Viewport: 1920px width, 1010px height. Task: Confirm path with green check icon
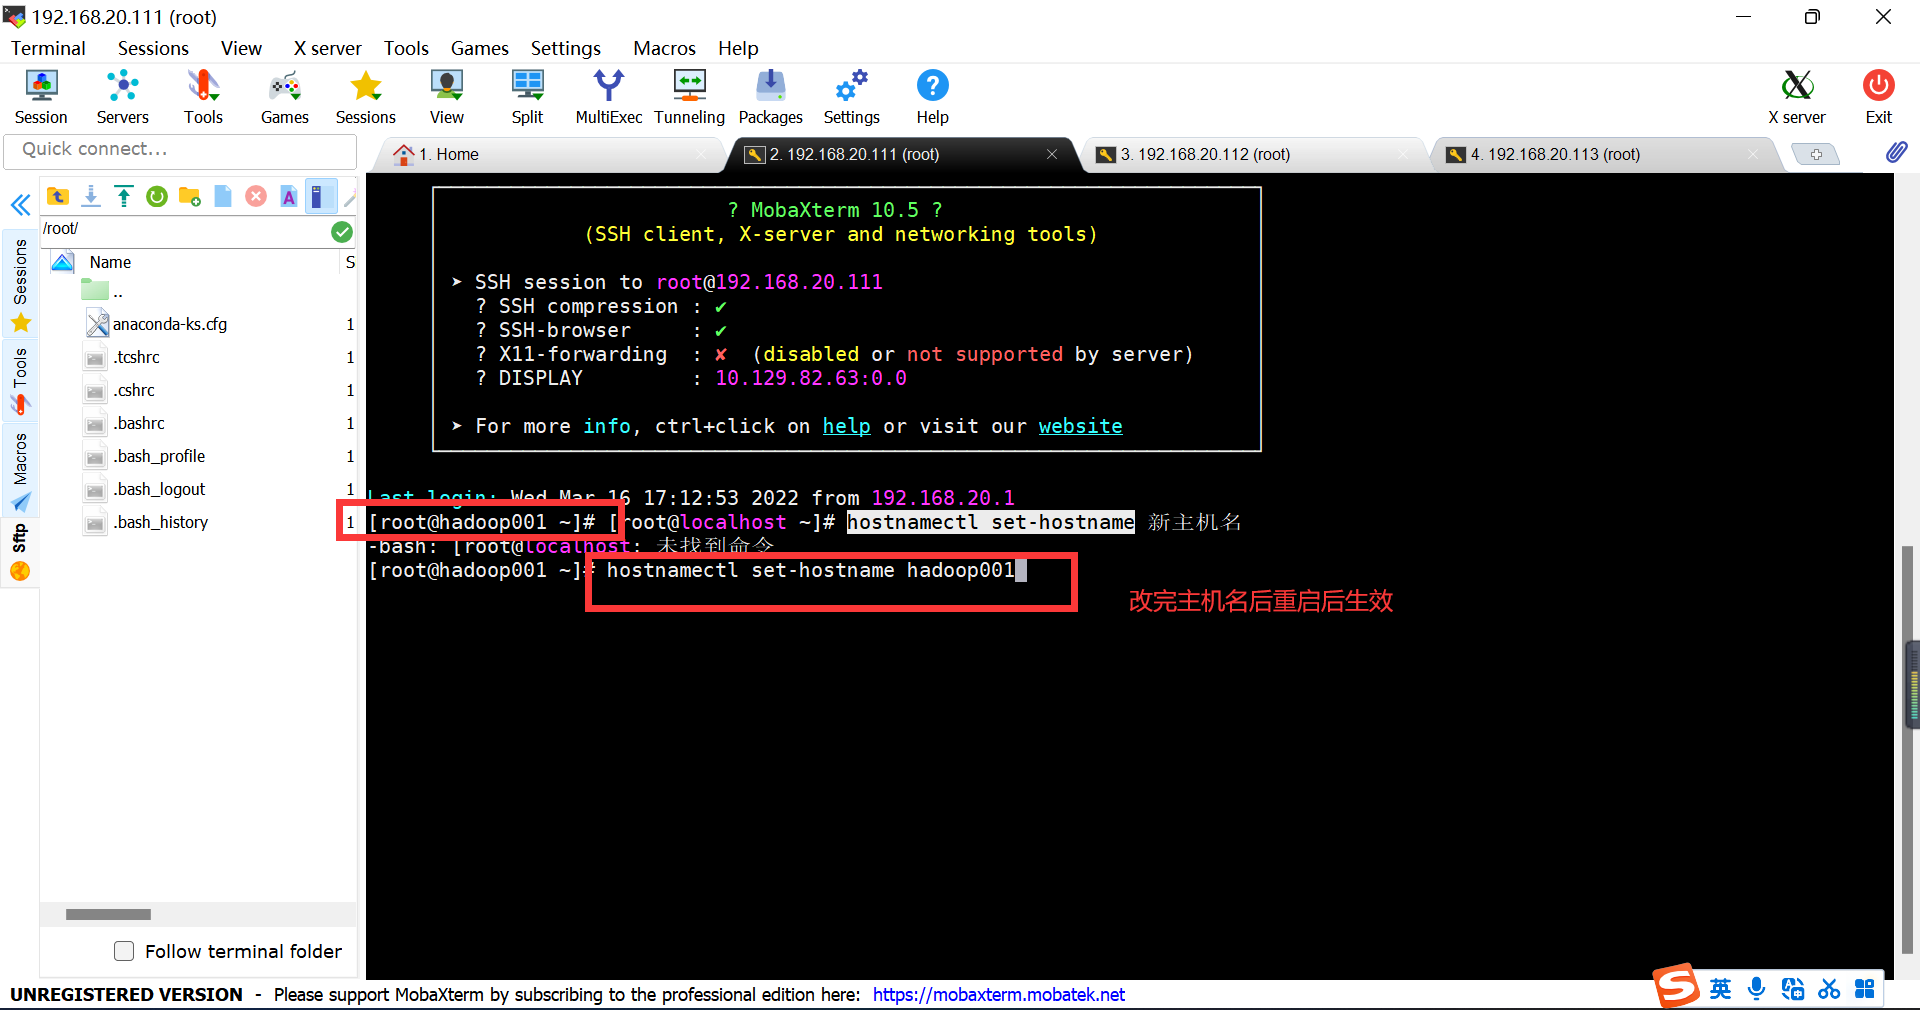(342, 232)
